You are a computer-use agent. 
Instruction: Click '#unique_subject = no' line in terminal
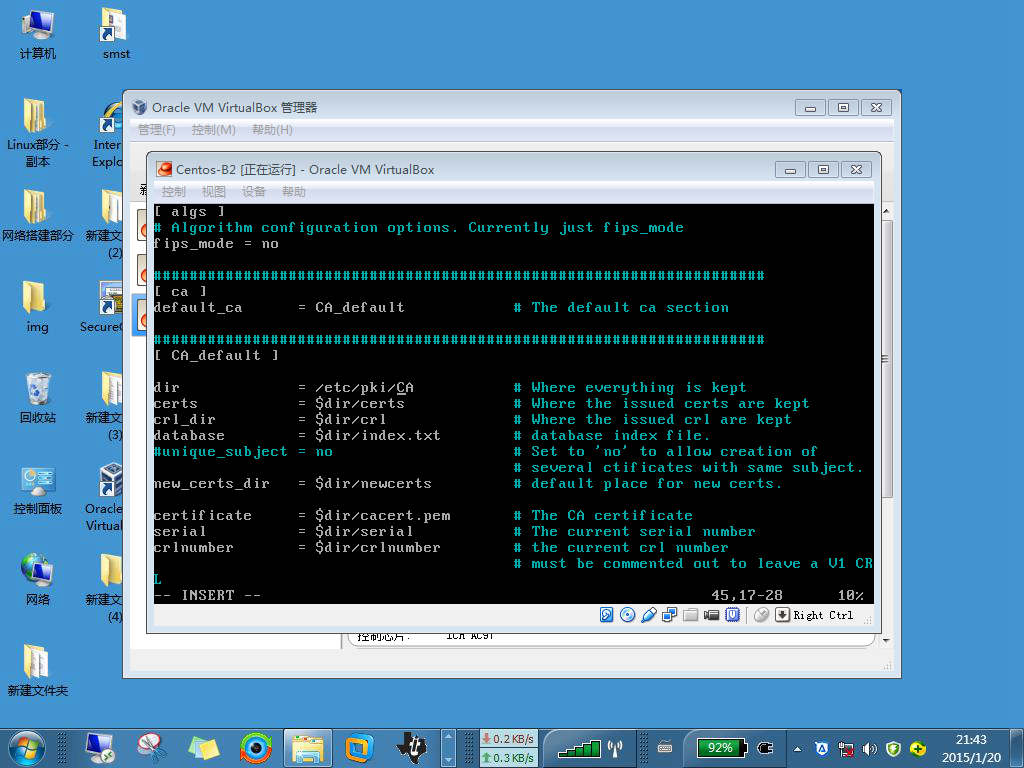[x=243, y=451]
